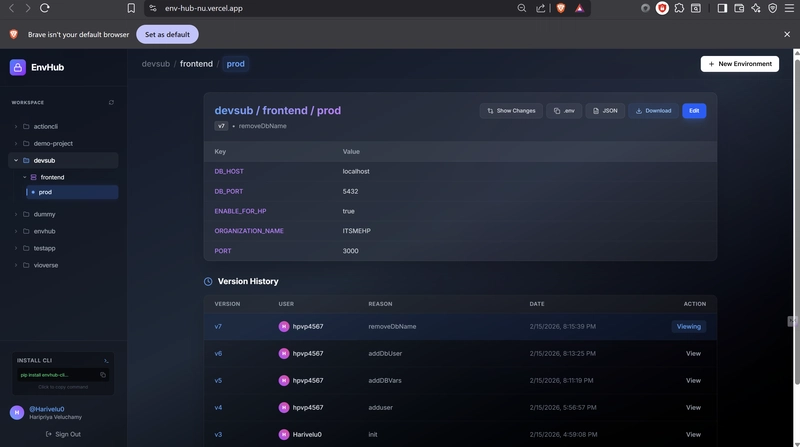Click frontend in the breadcrumb
This screenshot has width=800, height=447.
[x=196, y=64]
